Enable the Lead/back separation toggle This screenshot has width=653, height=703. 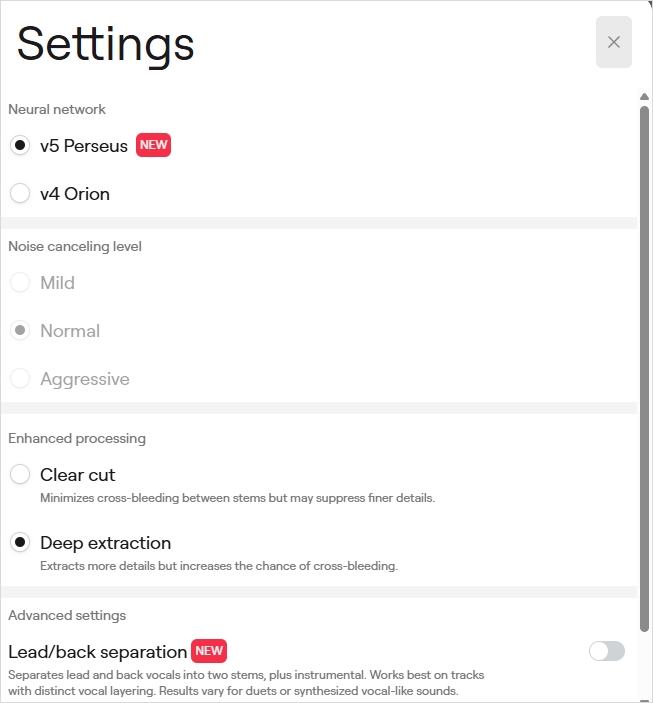click(606, 652)
